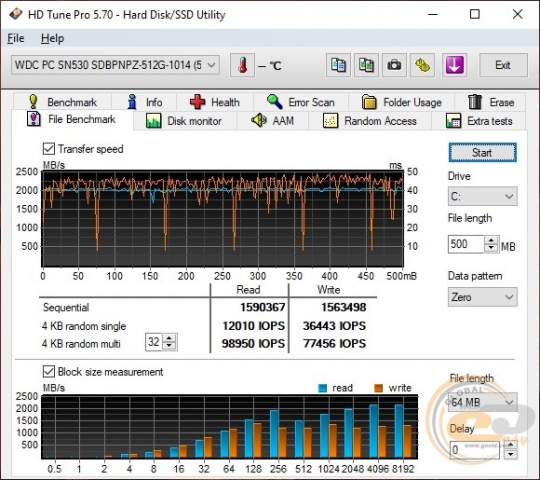Increase File length with up arrow
The width and height of the screenshot is (540, 480).
tap(491, 240)
